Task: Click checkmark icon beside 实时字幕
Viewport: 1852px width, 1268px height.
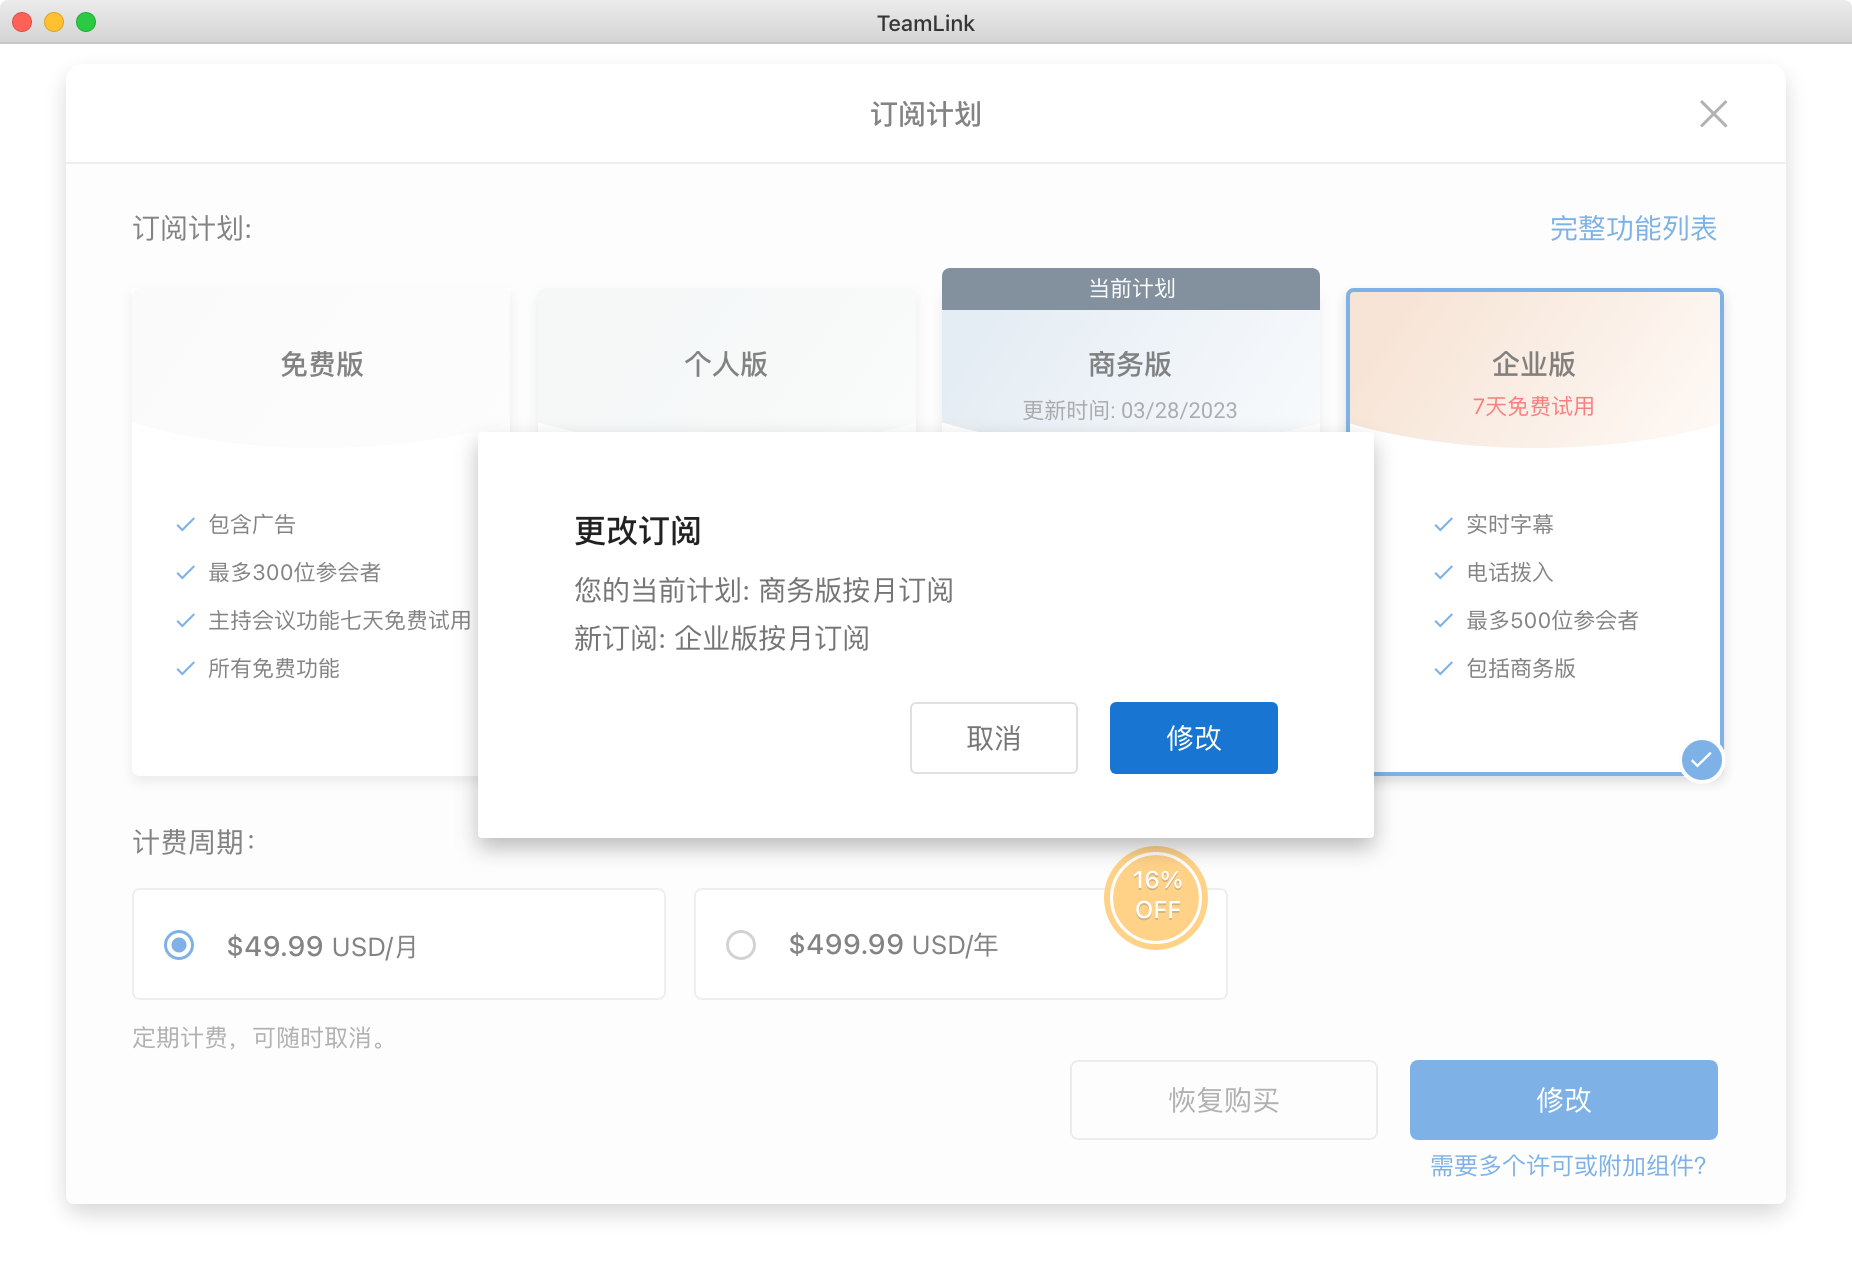Action: click(x=1443, y=524)
